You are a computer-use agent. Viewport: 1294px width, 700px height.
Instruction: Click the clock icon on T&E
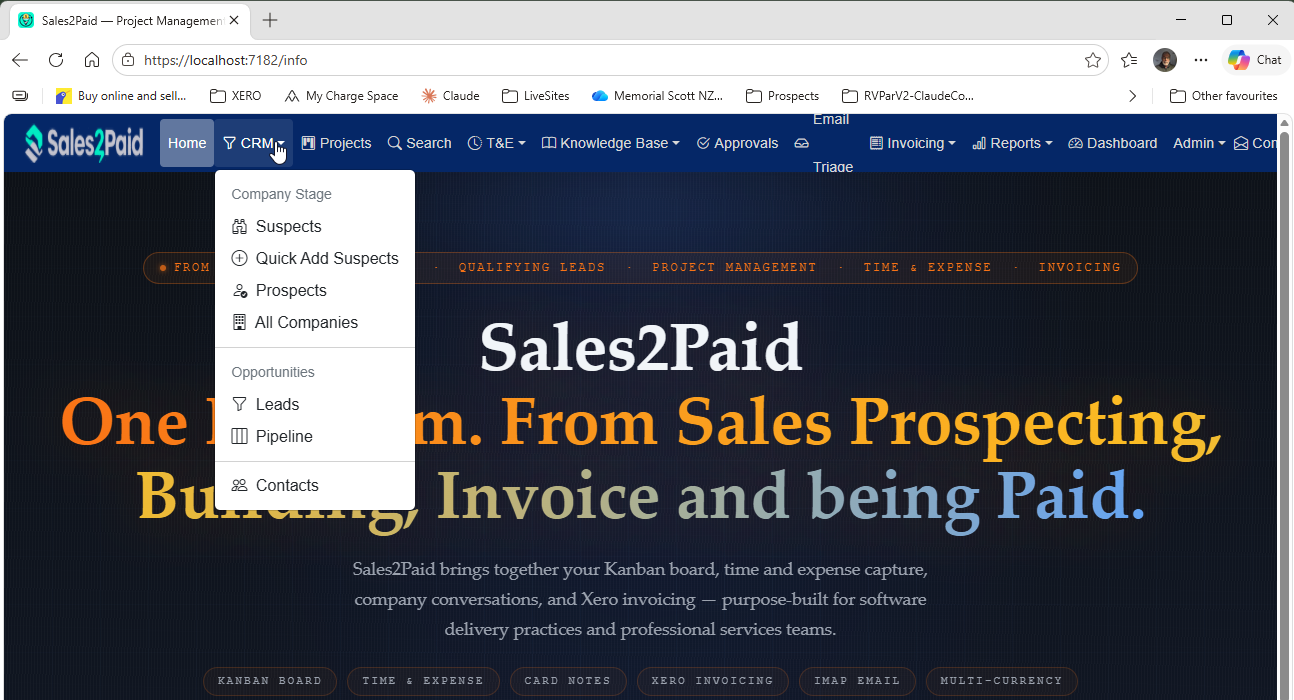point(475,143)
